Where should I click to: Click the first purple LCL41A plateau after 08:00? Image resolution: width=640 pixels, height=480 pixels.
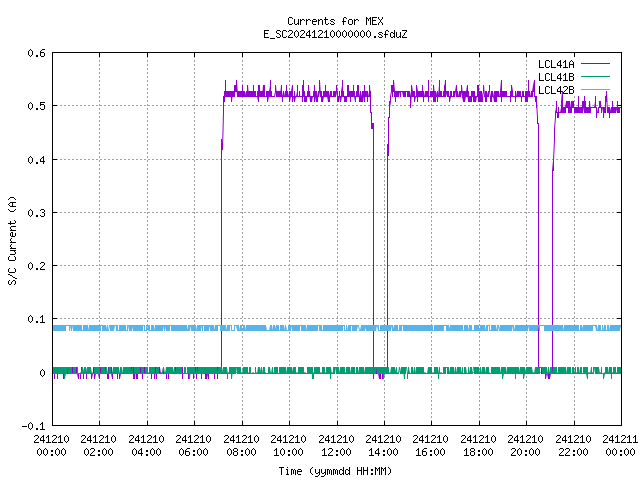(297, 94)
